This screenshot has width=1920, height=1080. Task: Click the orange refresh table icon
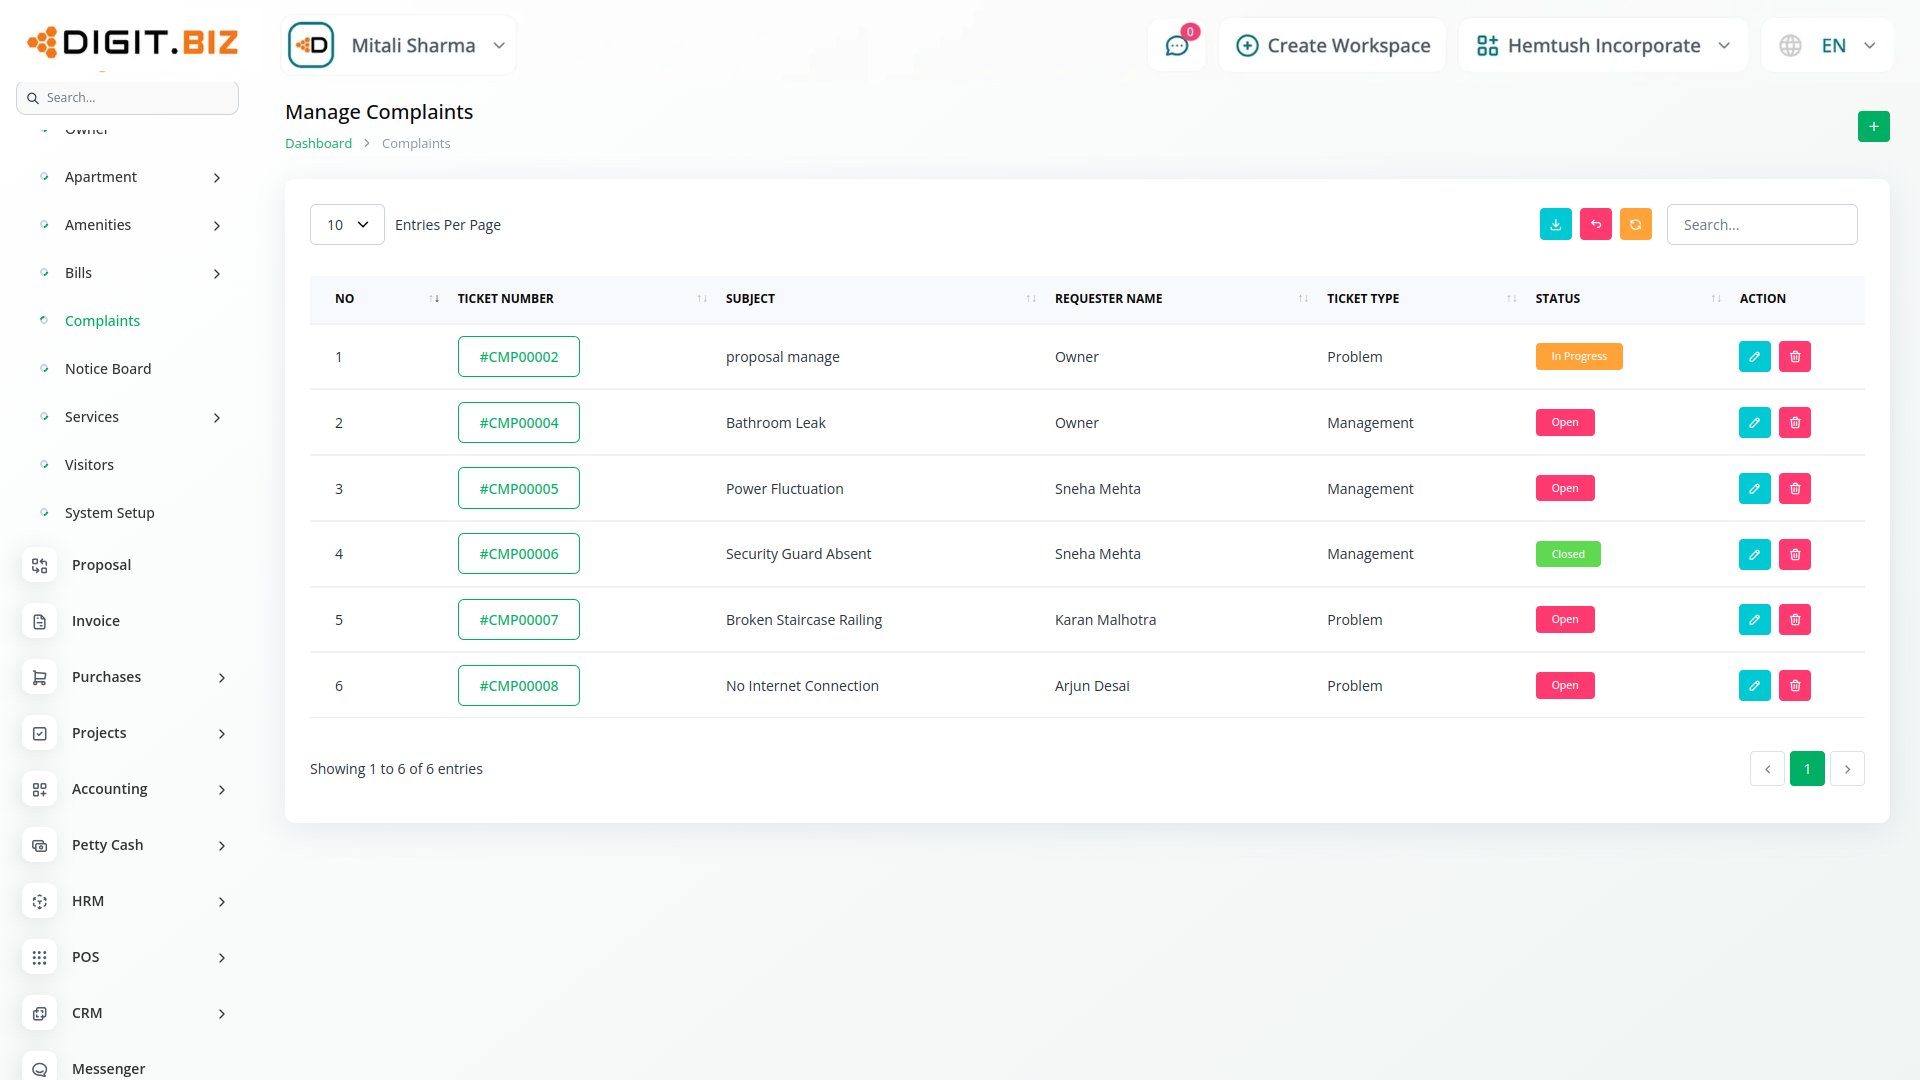[x=1635, y=225]
